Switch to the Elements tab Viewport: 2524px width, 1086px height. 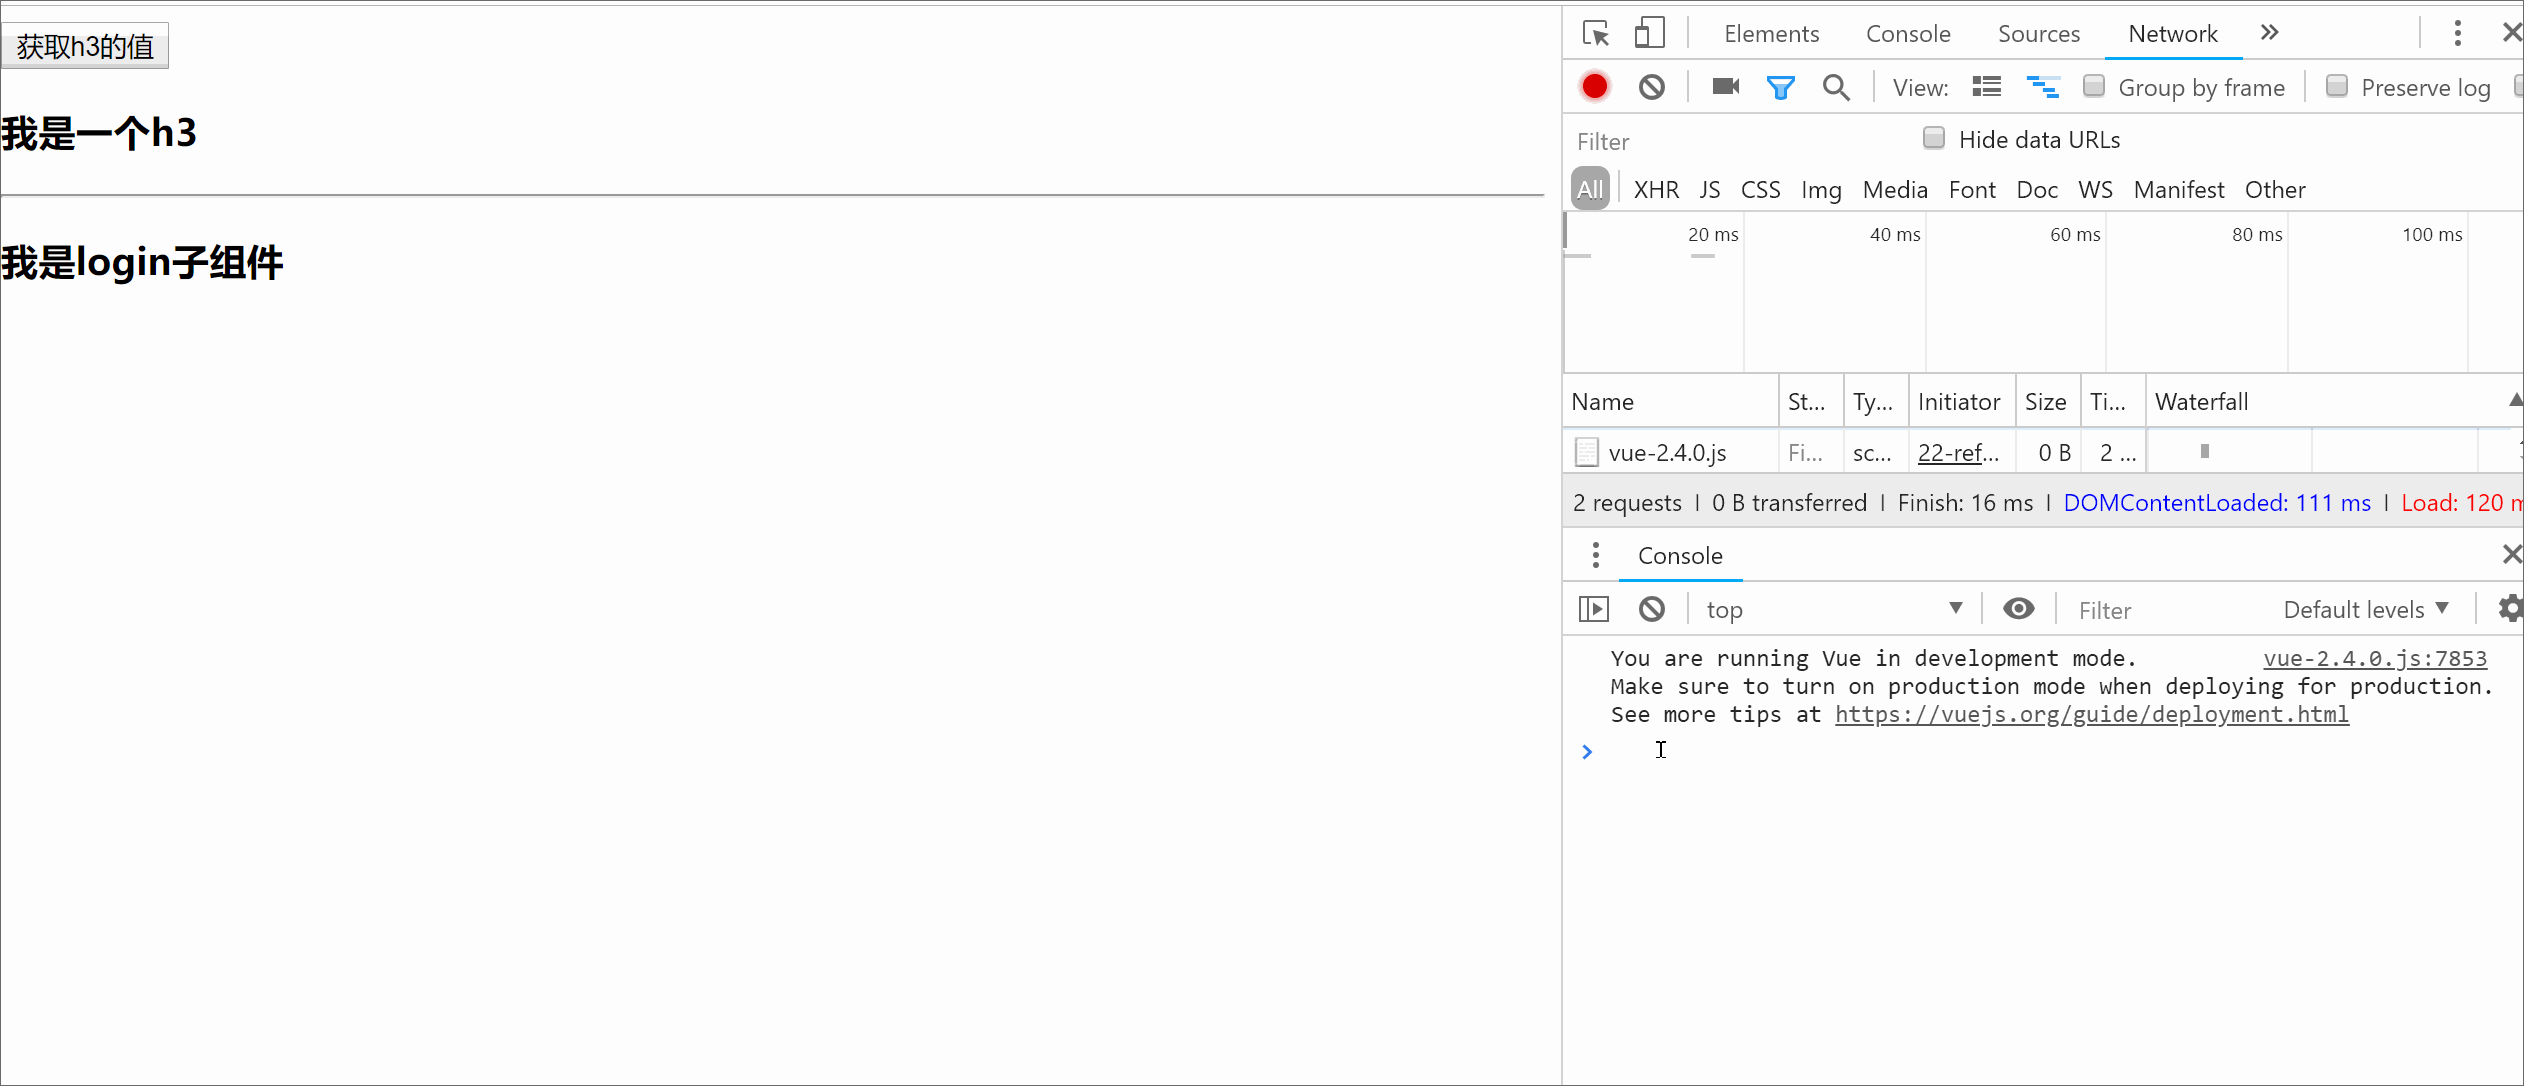click(x=1771, y=33)
